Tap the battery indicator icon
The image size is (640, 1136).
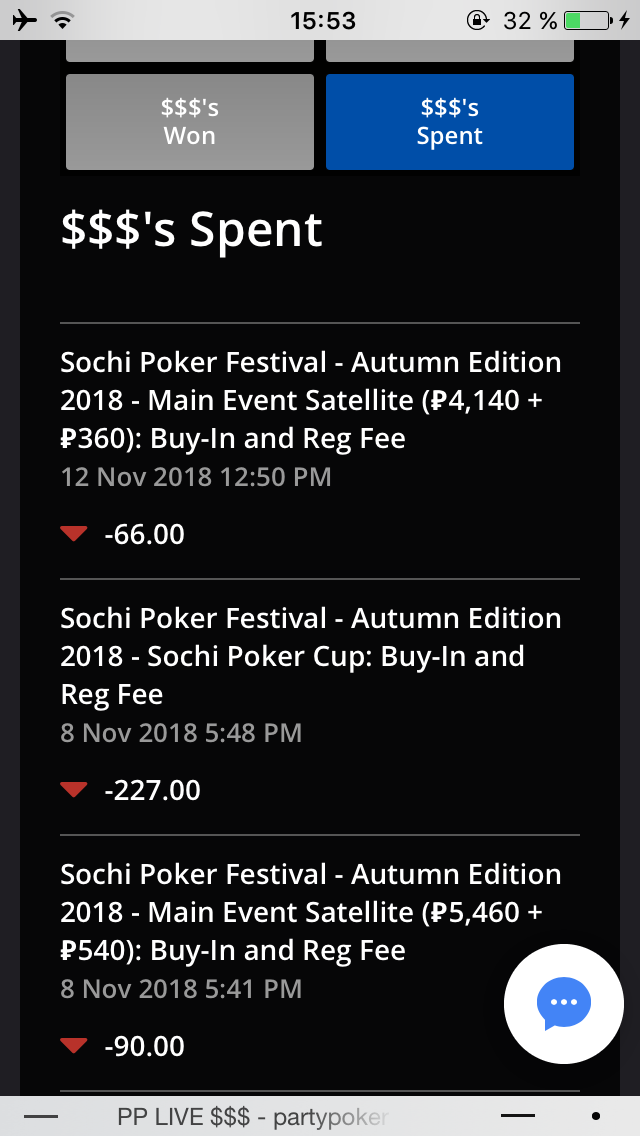coord(586,20)
